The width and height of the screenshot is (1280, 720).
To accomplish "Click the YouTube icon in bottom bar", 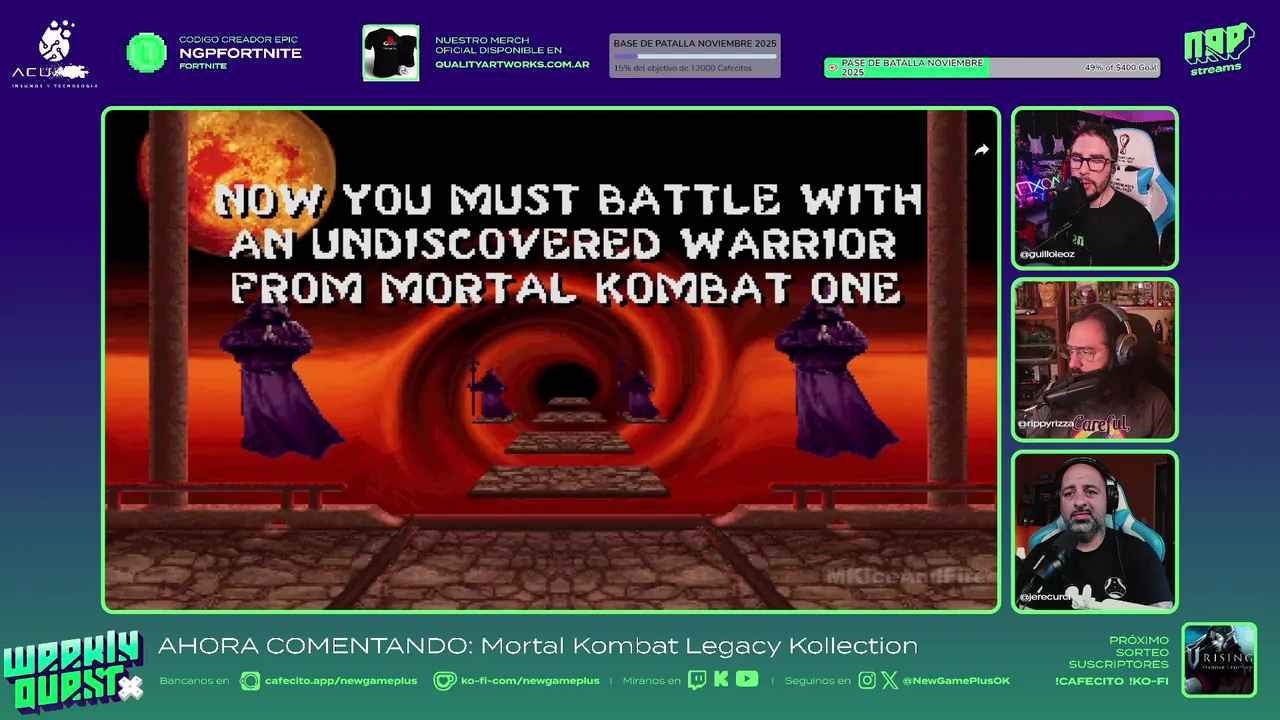I will [747, 679].
